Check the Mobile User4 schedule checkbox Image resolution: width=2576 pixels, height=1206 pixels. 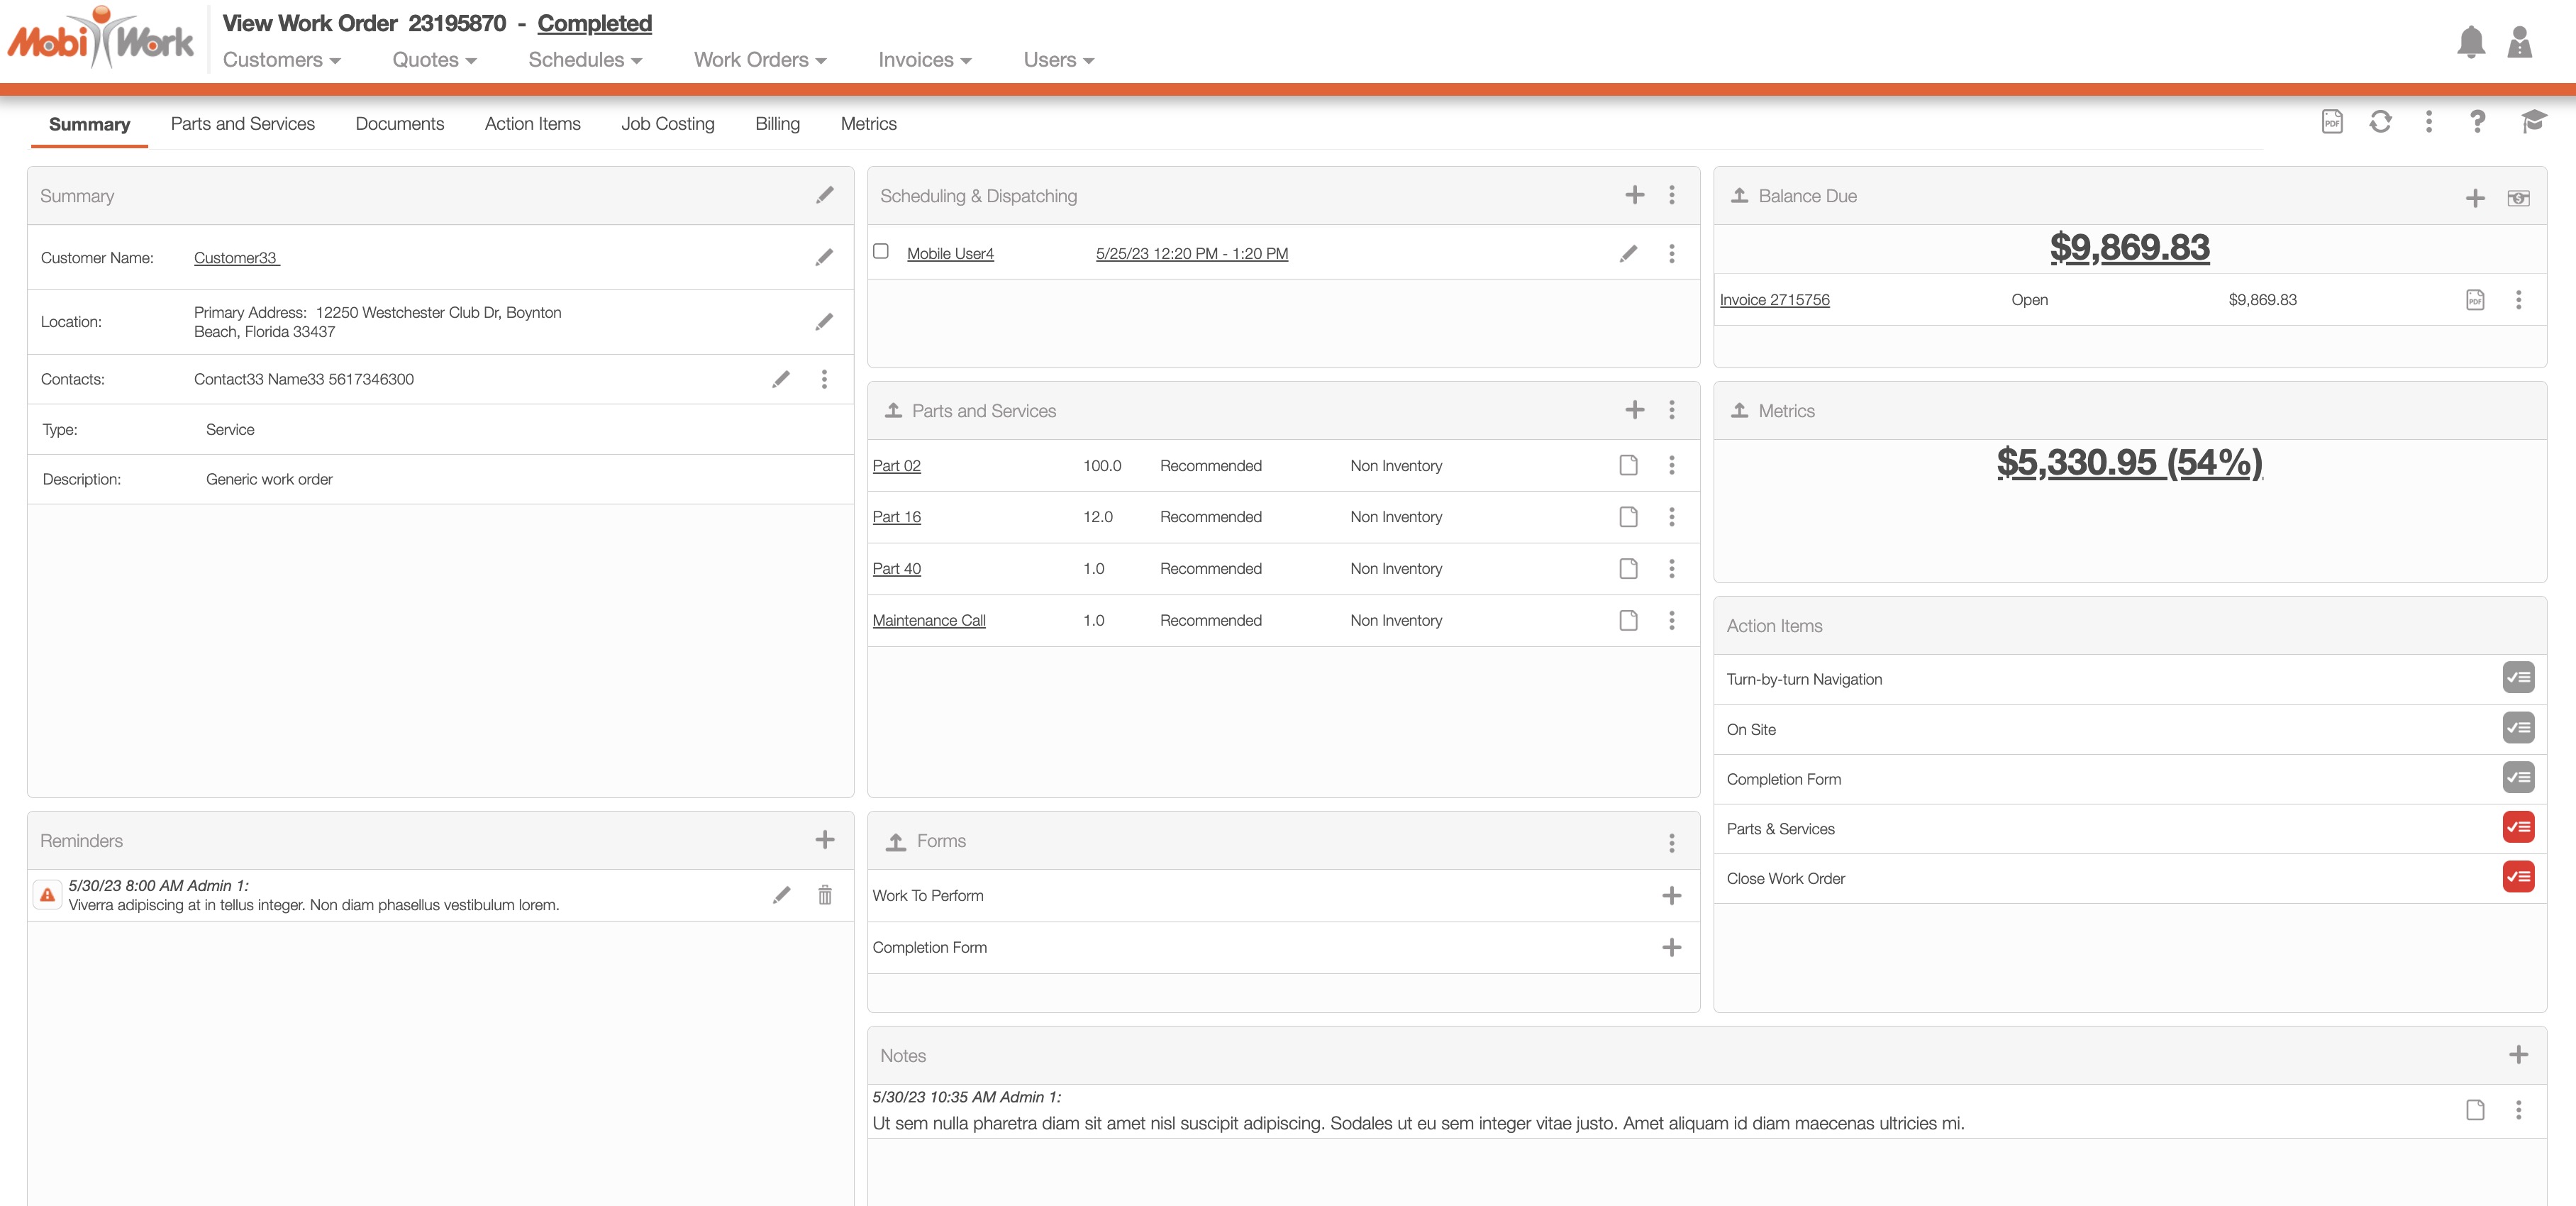click(x=881, y=251)
